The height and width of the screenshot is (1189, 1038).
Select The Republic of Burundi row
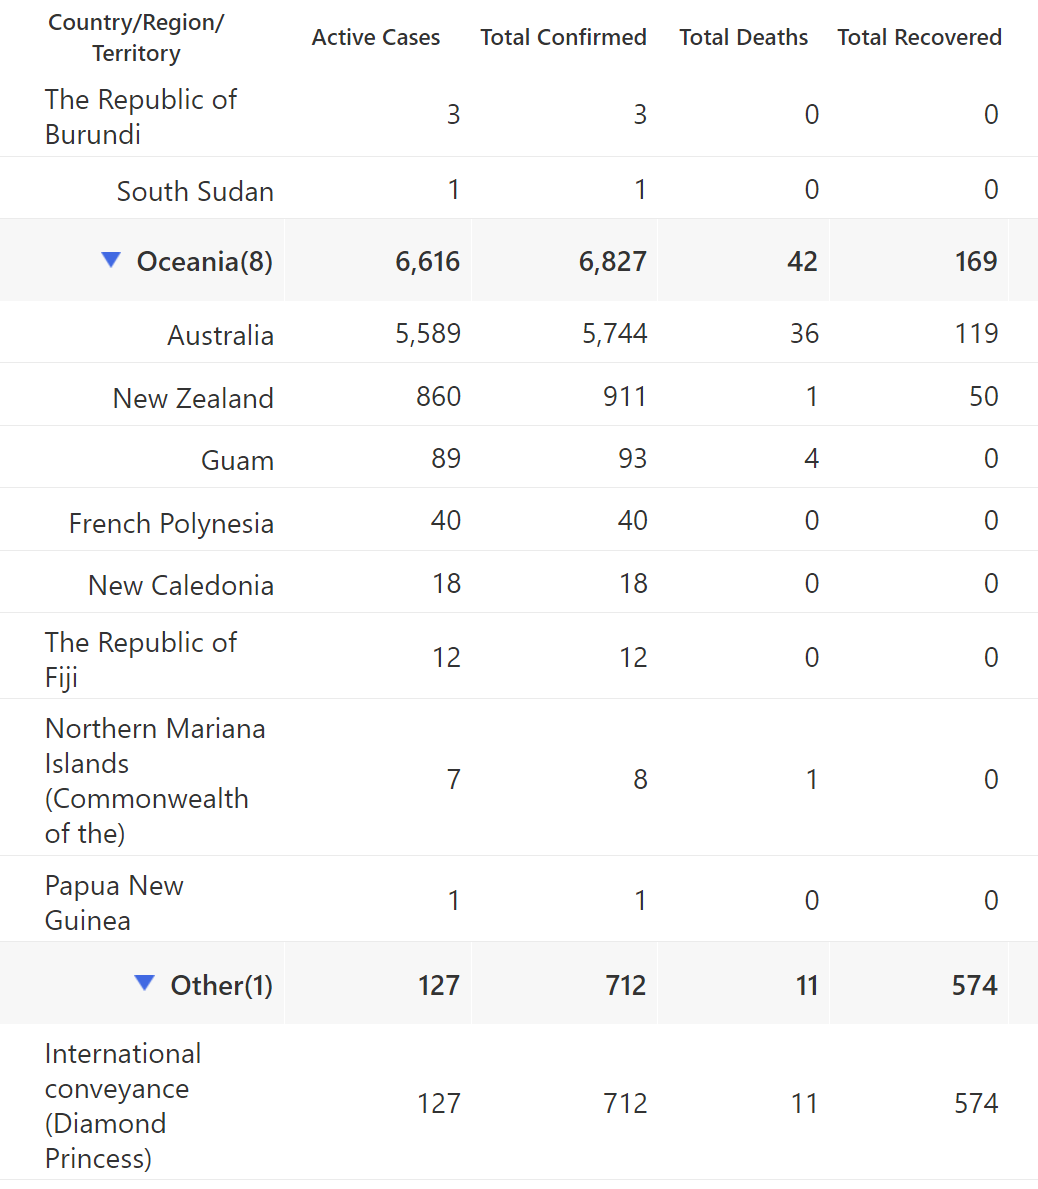(x=519, y=114)
